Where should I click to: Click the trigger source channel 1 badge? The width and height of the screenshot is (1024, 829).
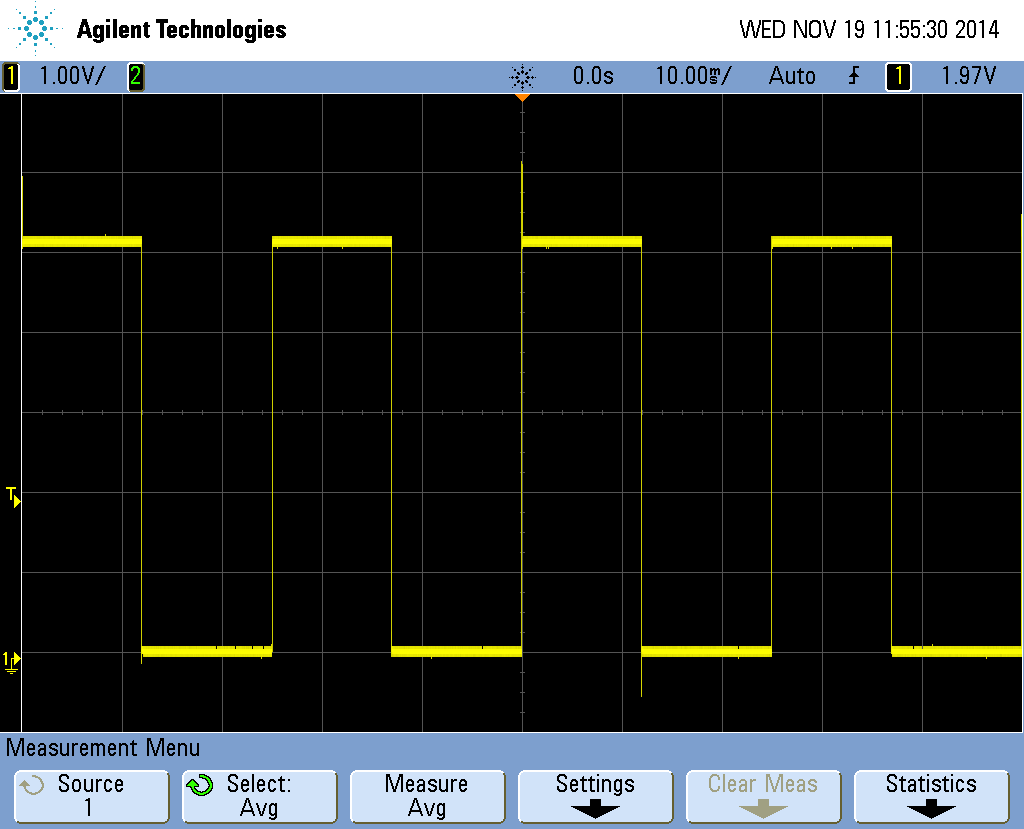click(898, 76)
